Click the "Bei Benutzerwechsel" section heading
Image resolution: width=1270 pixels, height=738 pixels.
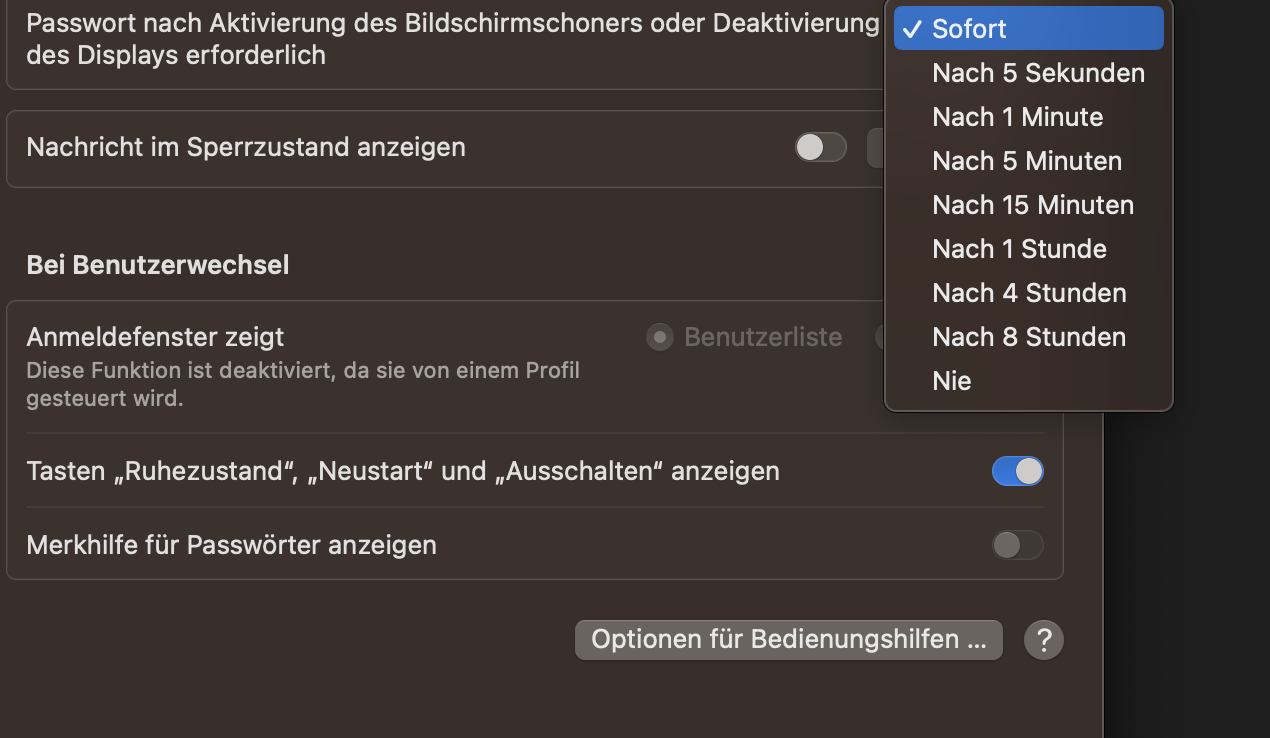(x=158, y=265)
